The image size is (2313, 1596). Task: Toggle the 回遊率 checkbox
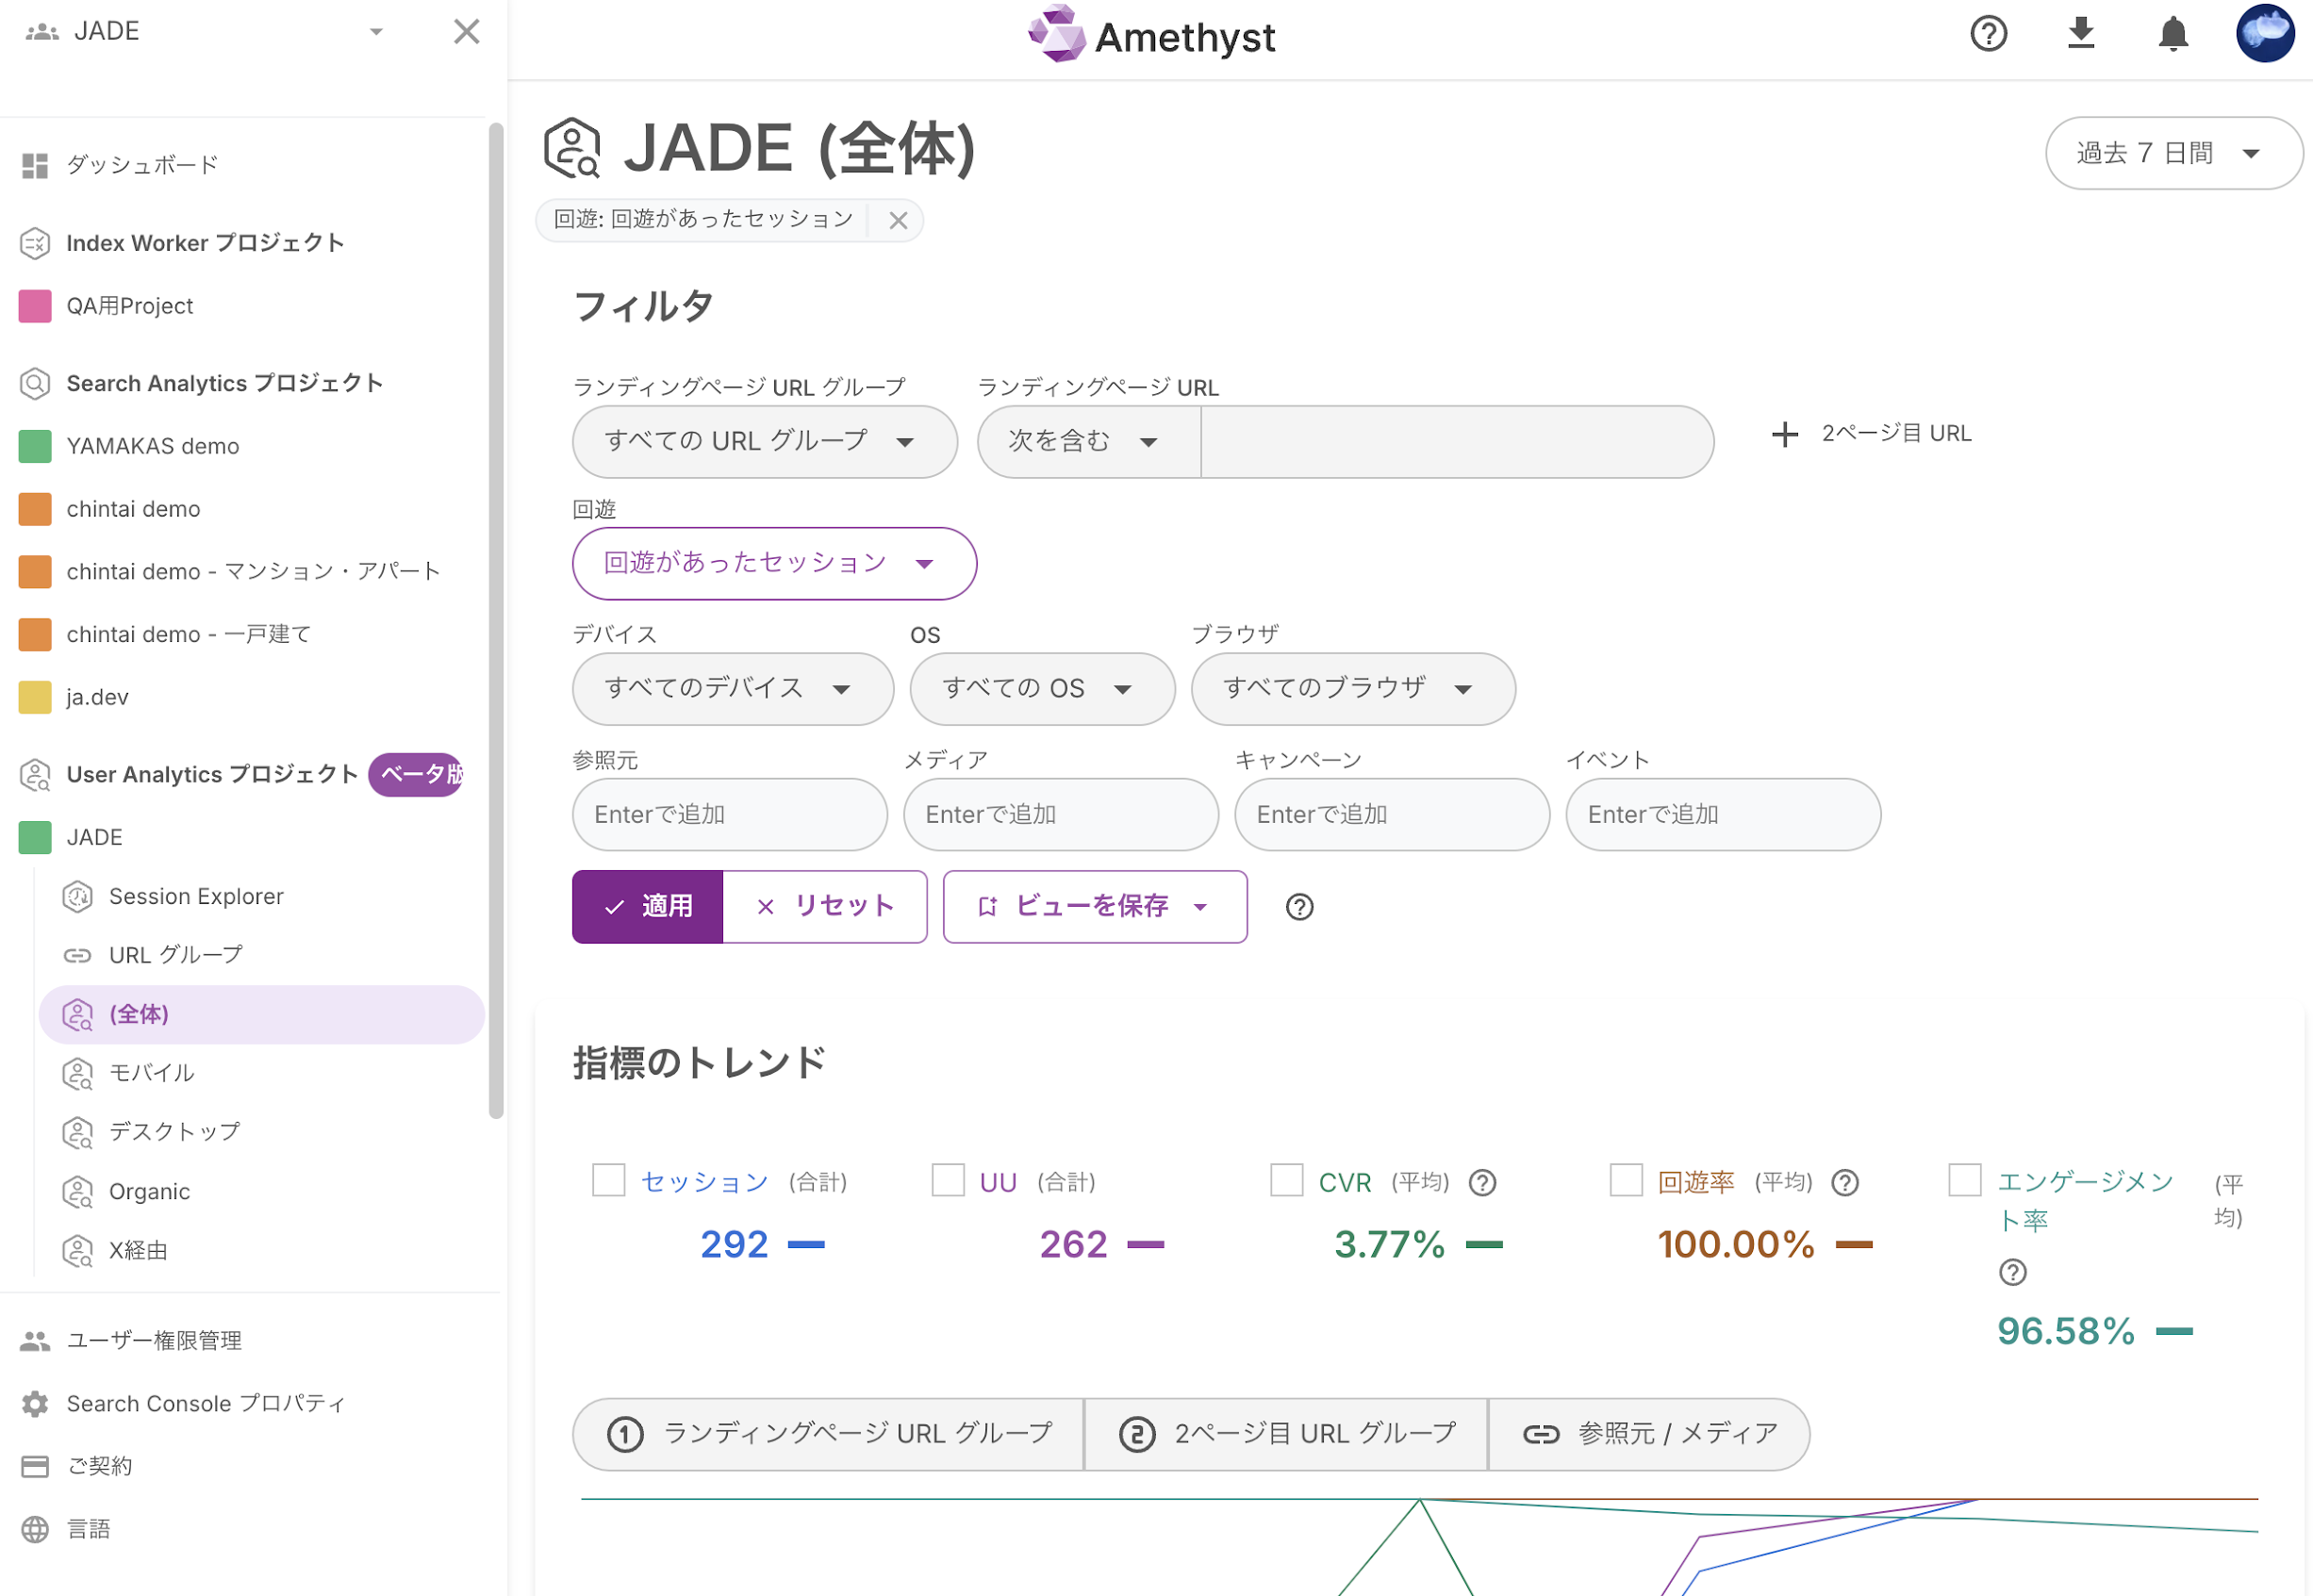click(1625, 1180)
